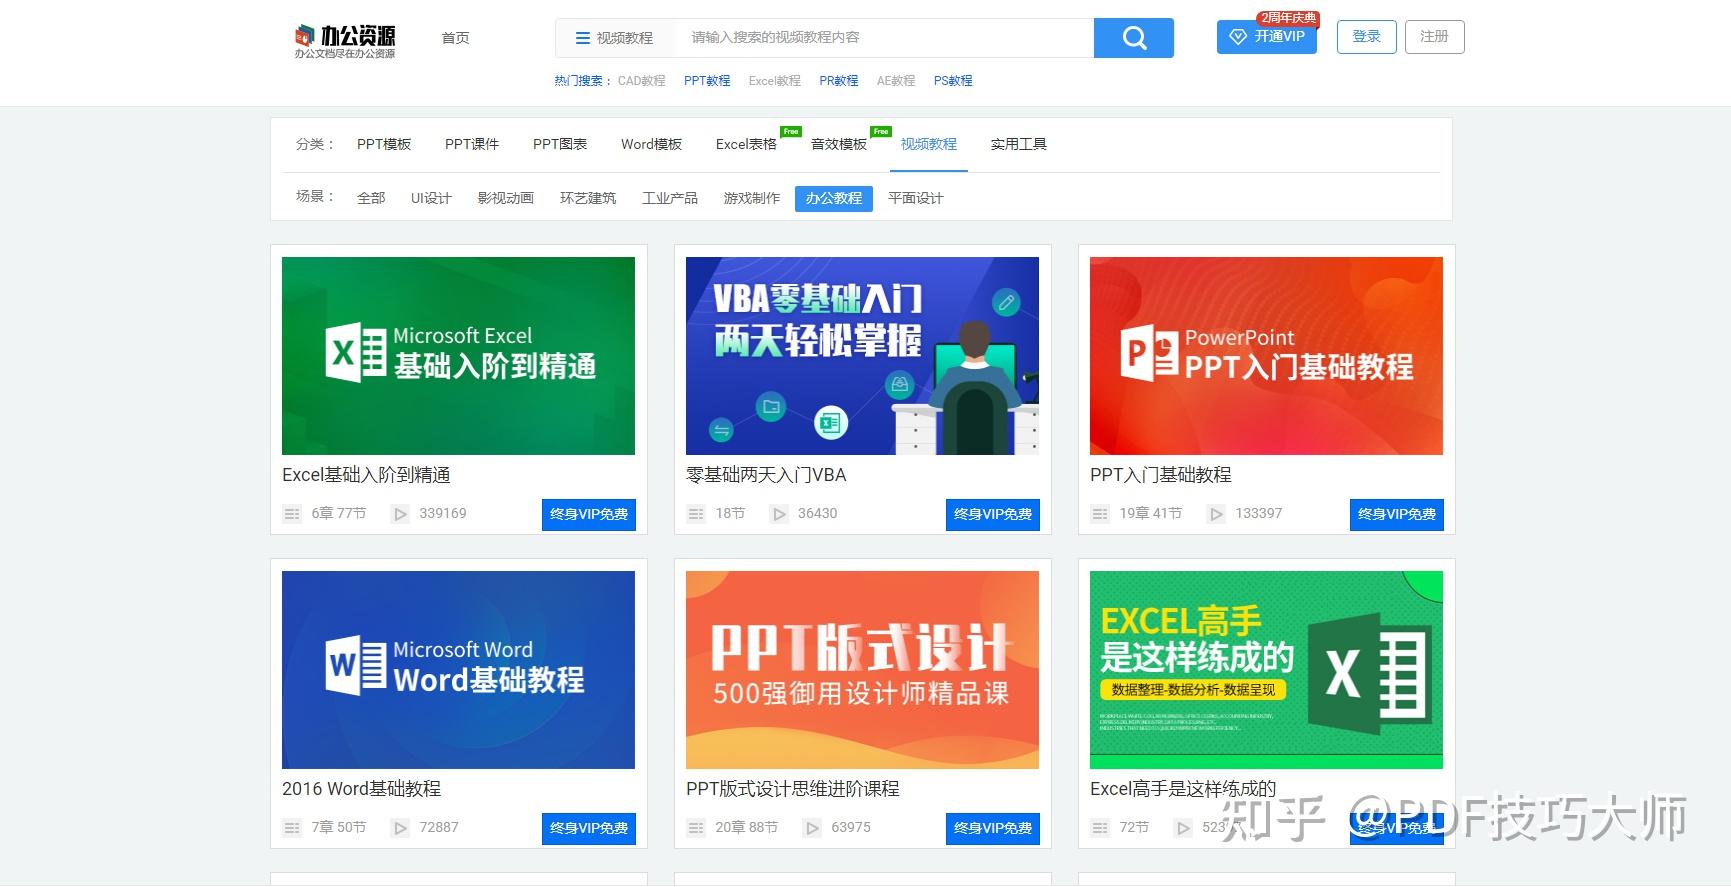
Task: Click chapter list icon beside 72节
Action: [x=1100, y=828]
